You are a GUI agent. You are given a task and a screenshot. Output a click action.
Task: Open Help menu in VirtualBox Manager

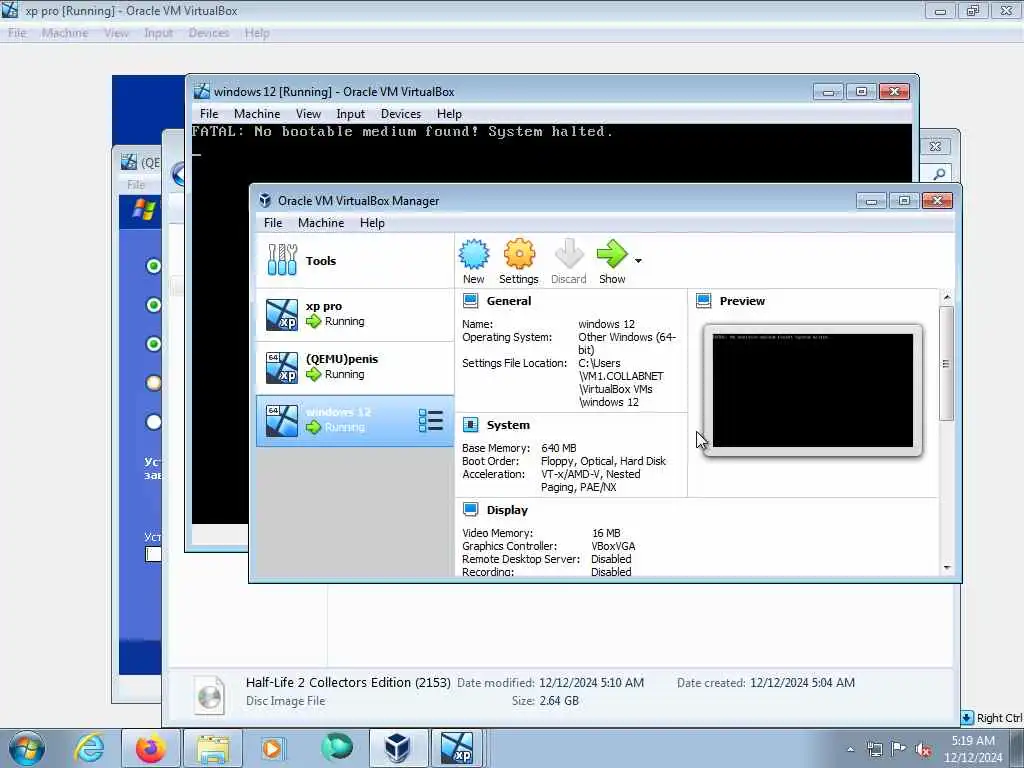372,223
